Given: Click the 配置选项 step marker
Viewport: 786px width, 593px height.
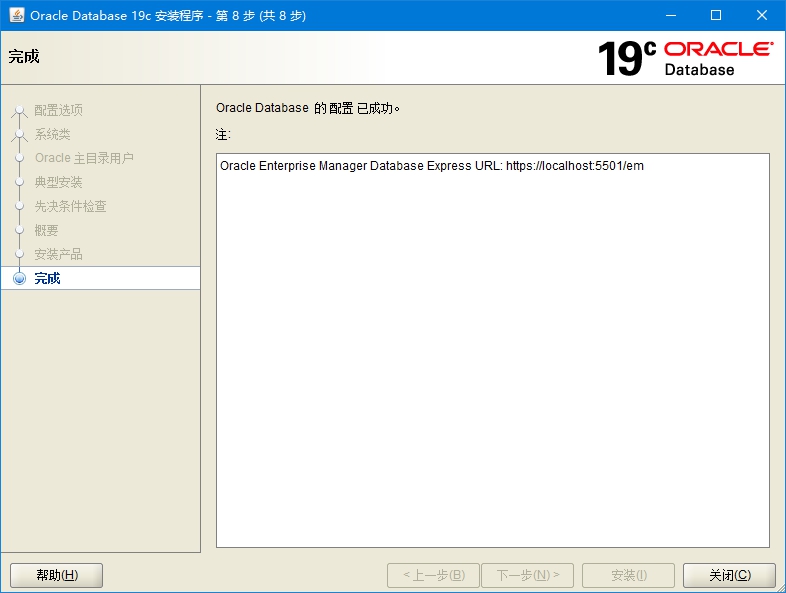Looking at the screenshot, I should pyautogui.click(x=19, y=110).
